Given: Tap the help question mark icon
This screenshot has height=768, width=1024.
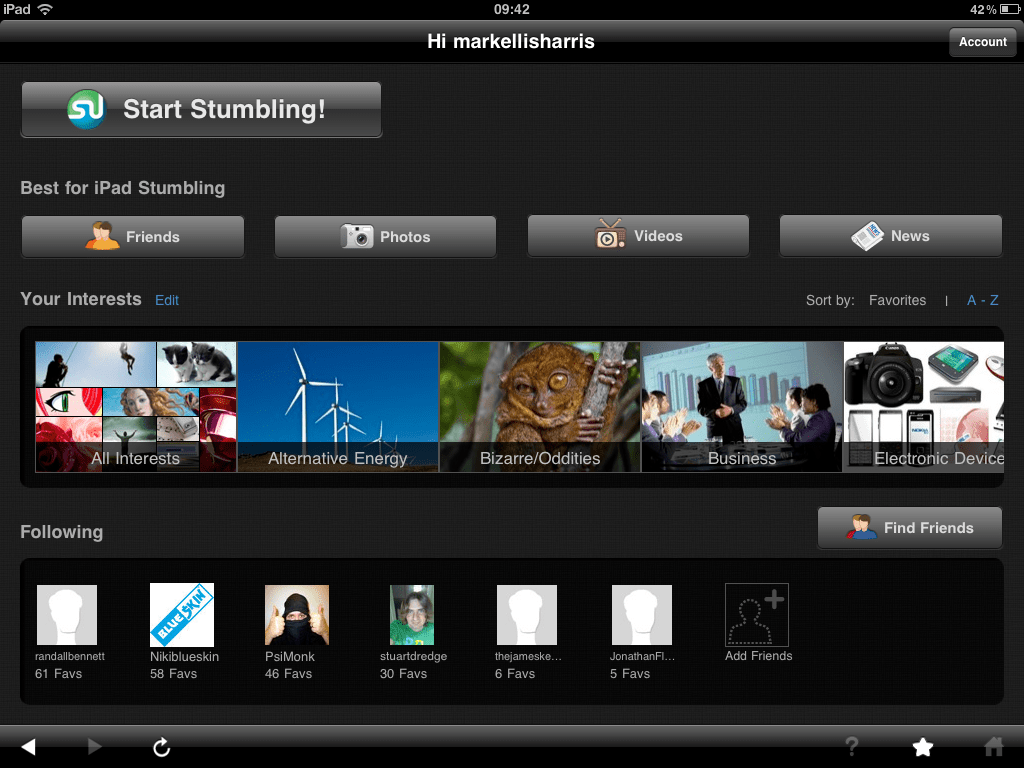Looking at the screenshot, I should (852, 747).
